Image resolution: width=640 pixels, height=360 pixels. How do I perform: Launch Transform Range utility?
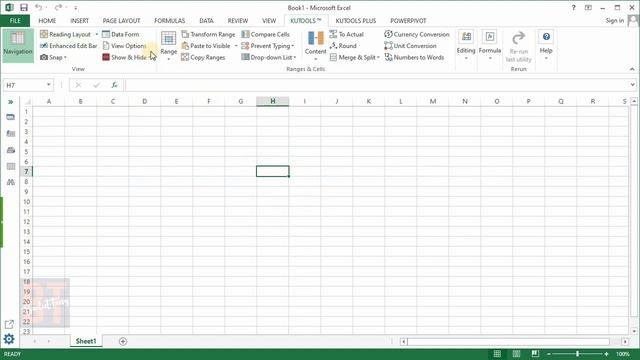pyautogui.click(x=209, y=34)
